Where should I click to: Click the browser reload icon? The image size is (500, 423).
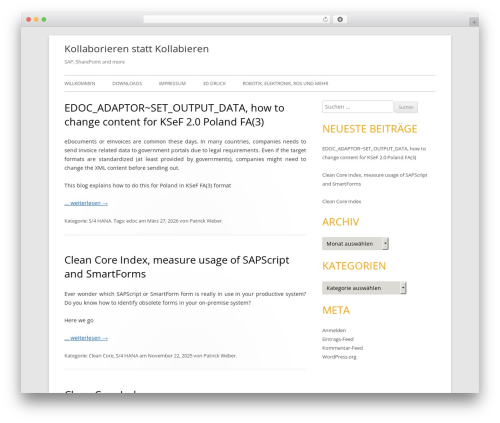coord(325,19)
